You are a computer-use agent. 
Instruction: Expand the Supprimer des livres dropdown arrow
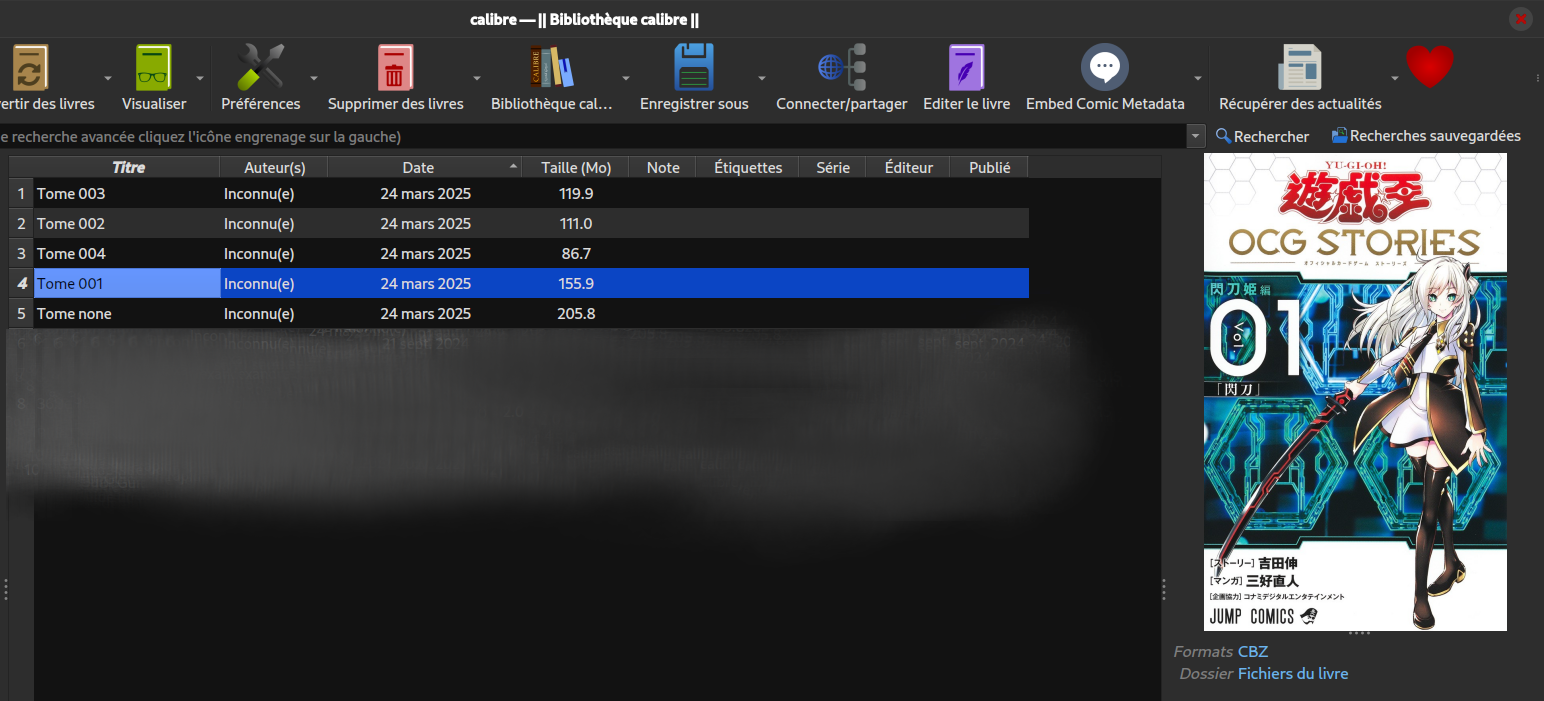477,78
